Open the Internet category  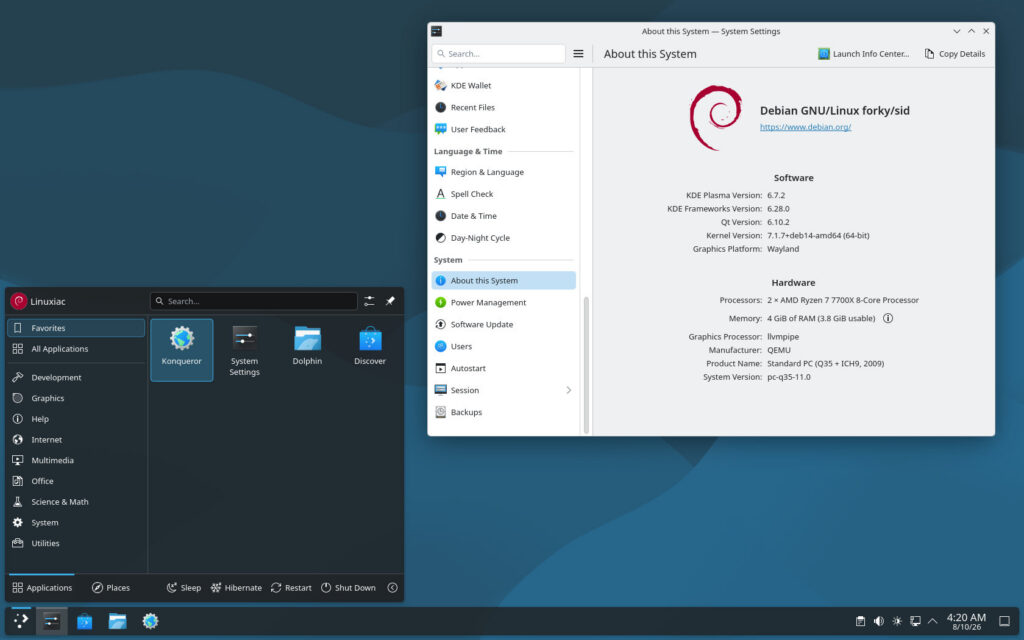click(x=76, y=440)
